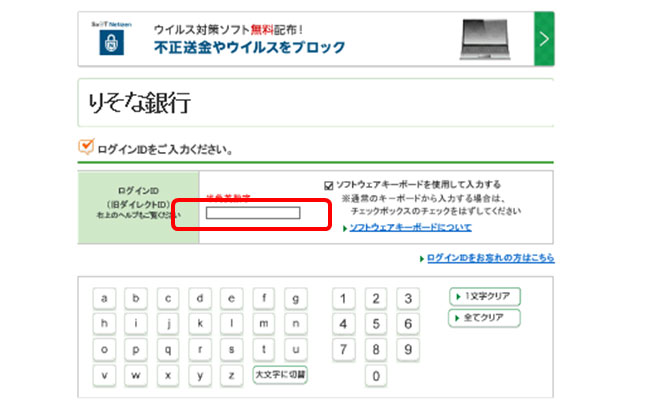Tap the number 7 key
The width and height of the screenshot is (650, 416).
point(343,350)
